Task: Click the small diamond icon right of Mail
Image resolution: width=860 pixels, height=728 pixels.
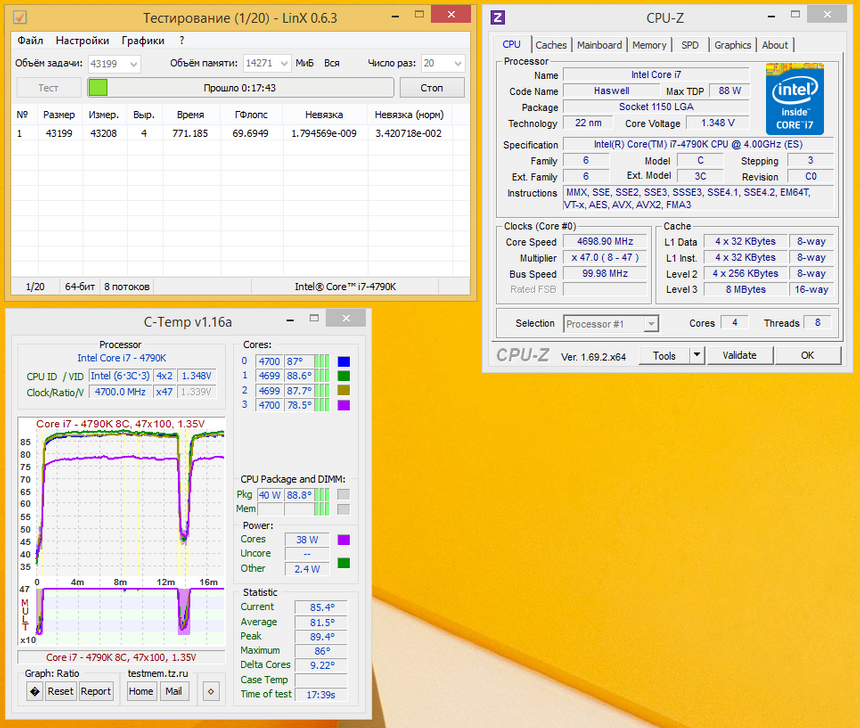Action: pyautogui.click(x=209, y=691)
